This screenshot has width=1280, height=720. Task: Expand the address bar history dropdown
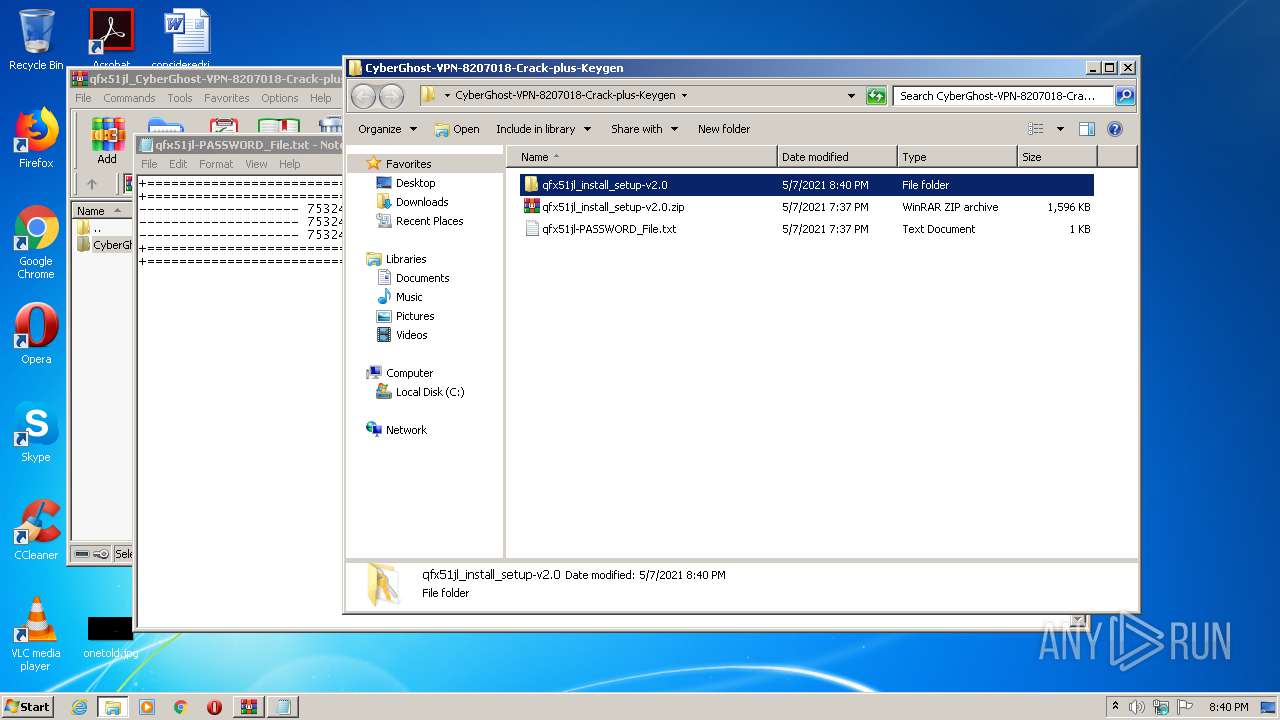(x=851, y=96)
